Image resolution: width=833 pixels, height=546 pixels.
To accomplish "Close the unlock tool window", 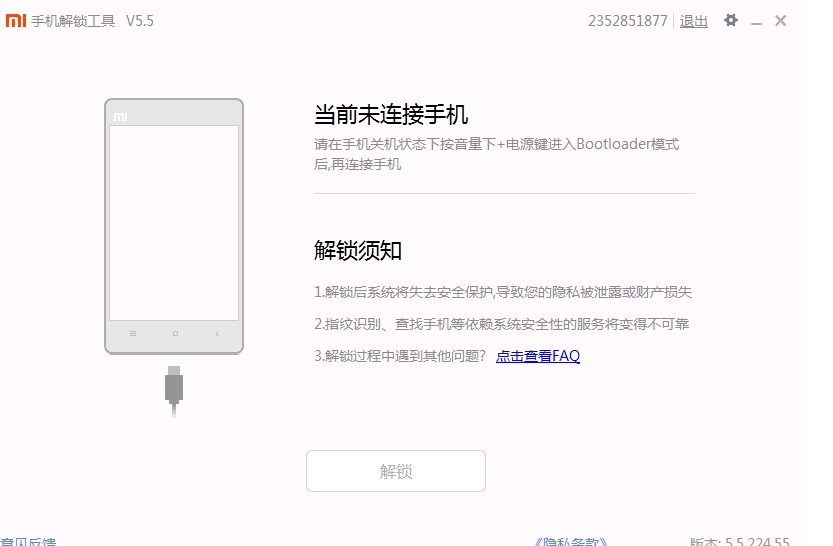I will coord(781,21).
